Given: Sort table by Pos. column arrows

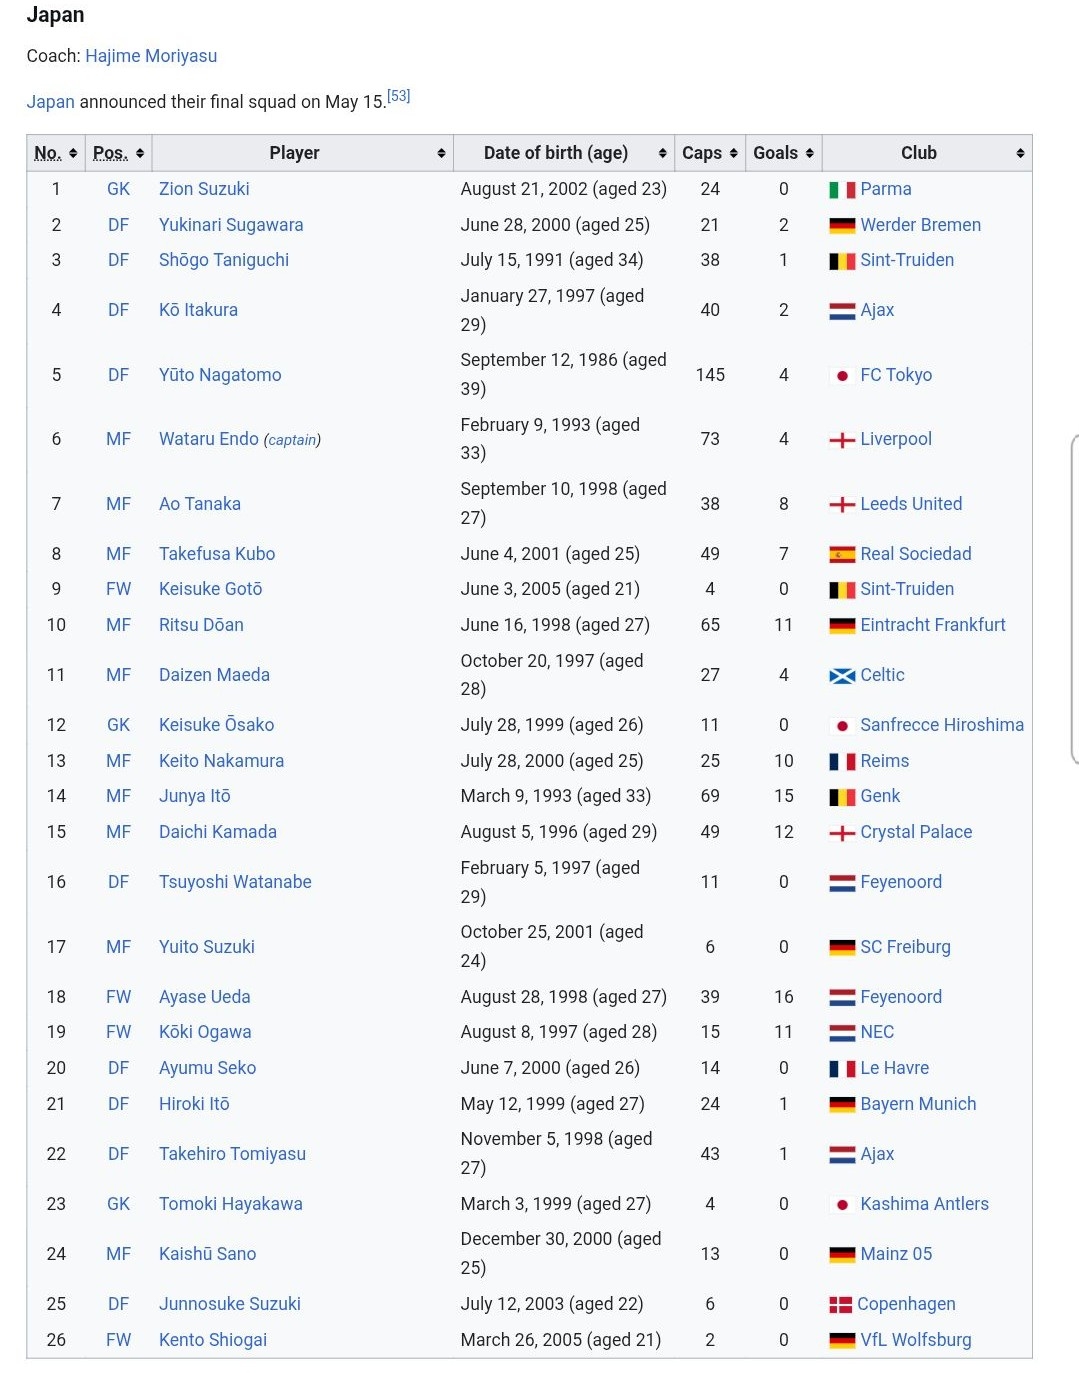Looking at the screenshot, I should [x=140, y=153].
